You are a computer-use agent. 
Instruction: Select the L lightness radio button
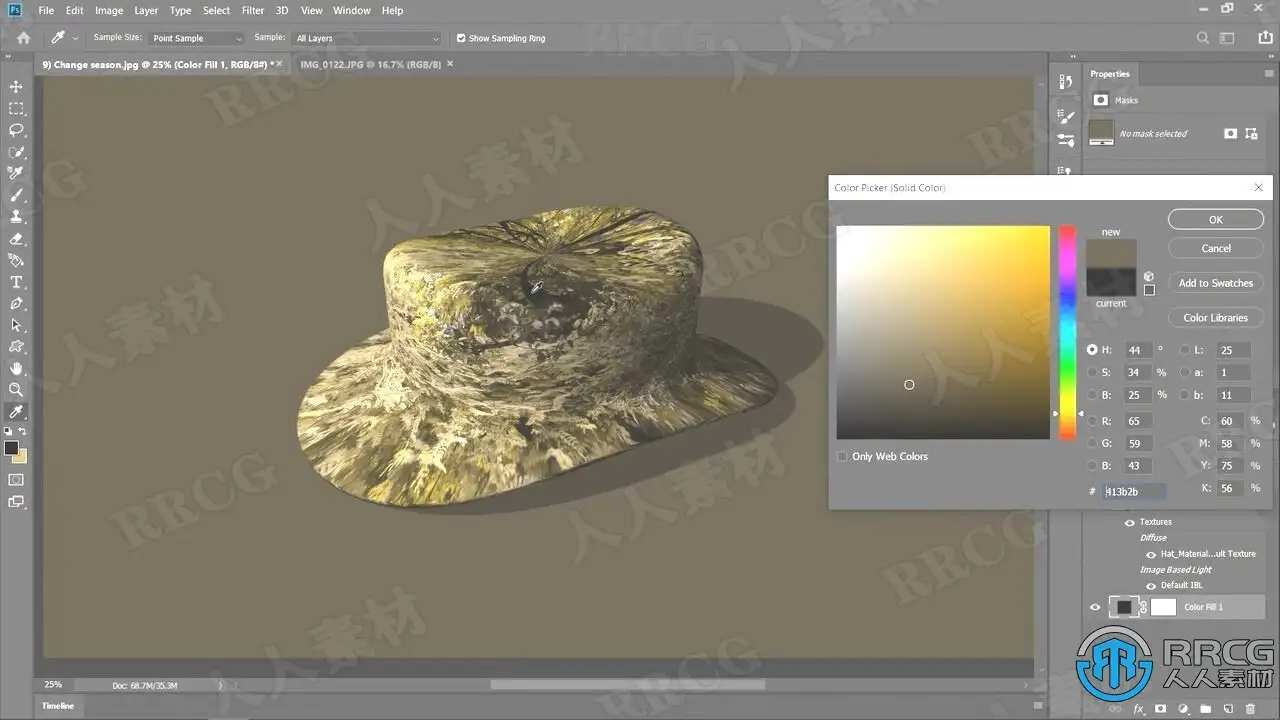pyautogui.click(x=1185, y=350)
